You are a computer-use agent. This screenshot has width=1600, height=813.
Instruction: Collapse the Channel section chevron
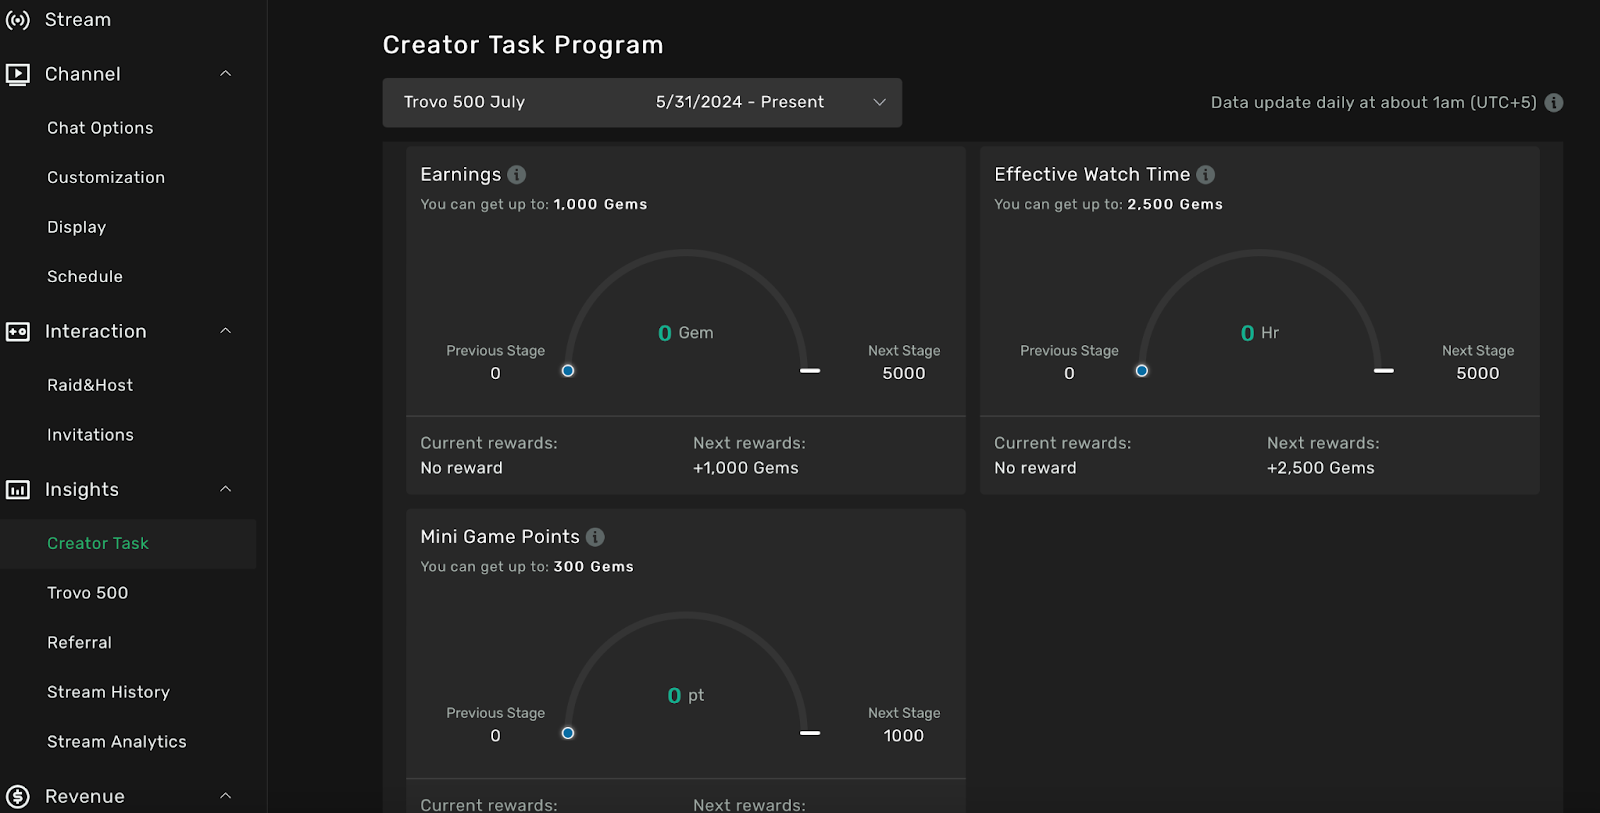(226, 74)
